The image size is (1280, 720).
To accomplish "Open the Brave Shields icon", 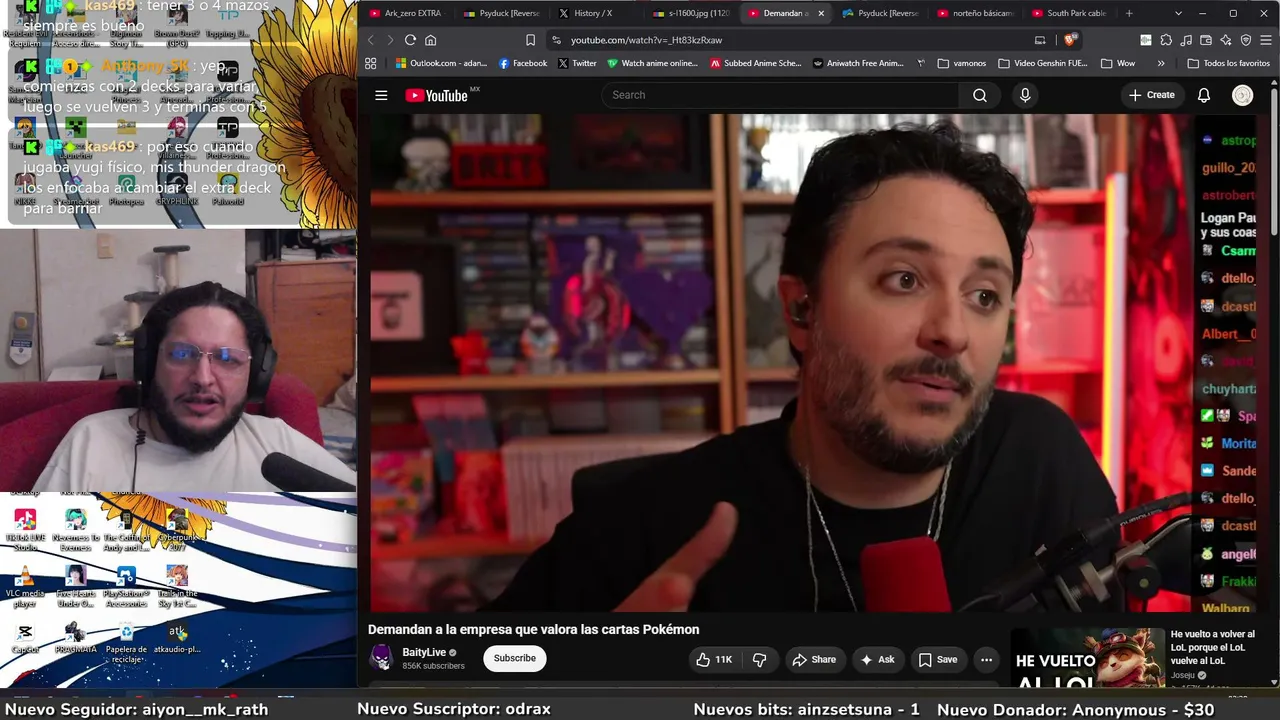I will click(x=1070, y=40).
